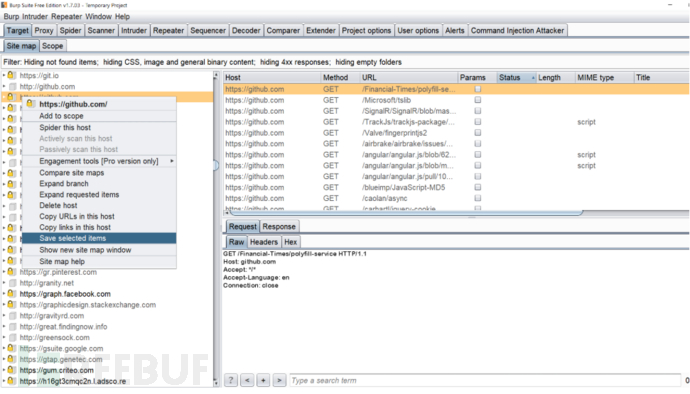Switch to the Proxy tab

[44, 30]
